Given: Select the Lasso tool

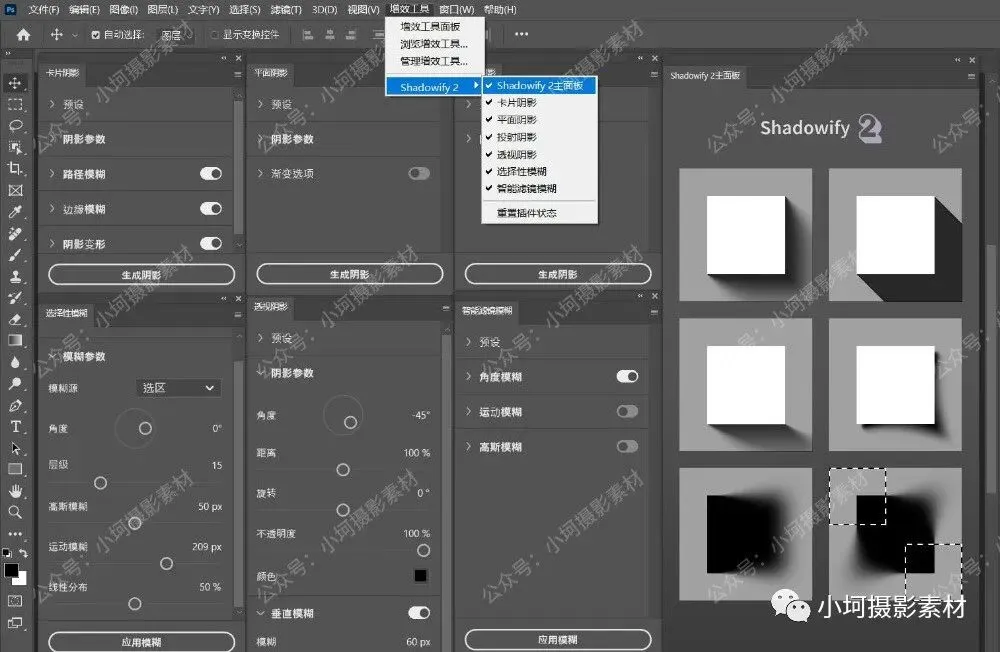Looking at the screenshot, I should pyautogui.click(x=15, y=126).
